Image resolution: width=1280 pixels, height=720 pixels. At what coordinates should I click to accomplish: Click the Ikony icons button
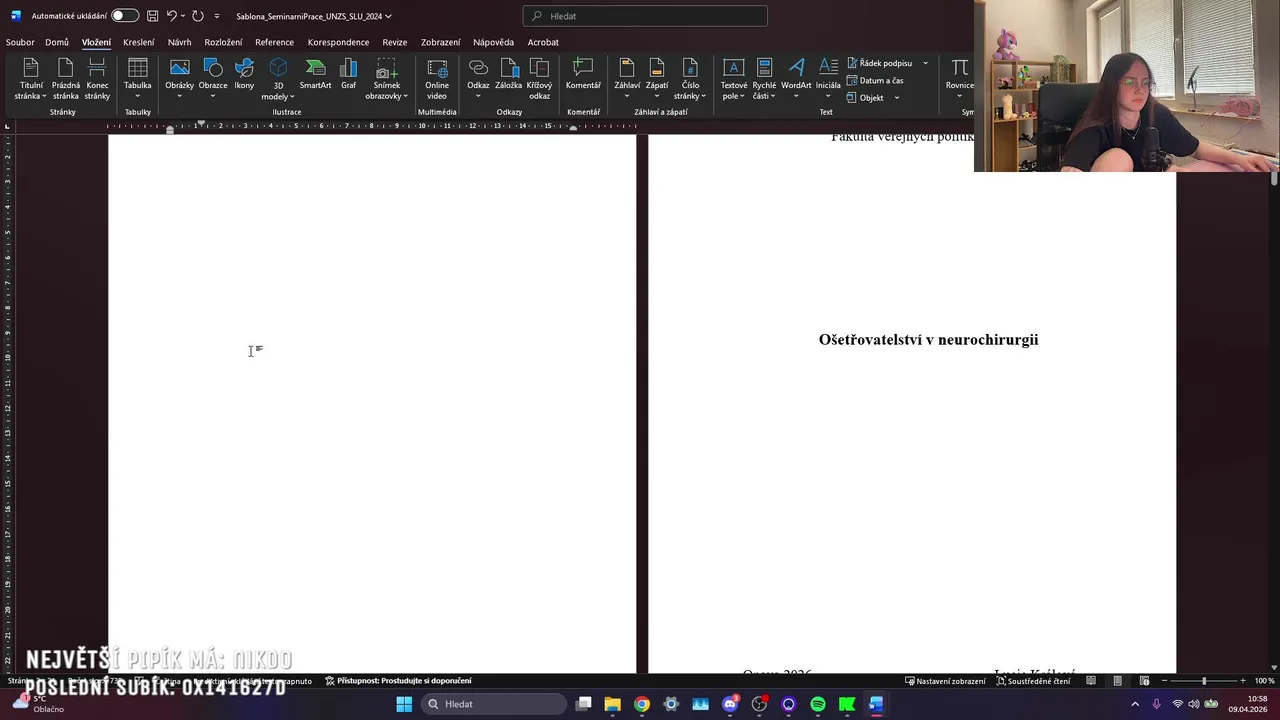244,74
